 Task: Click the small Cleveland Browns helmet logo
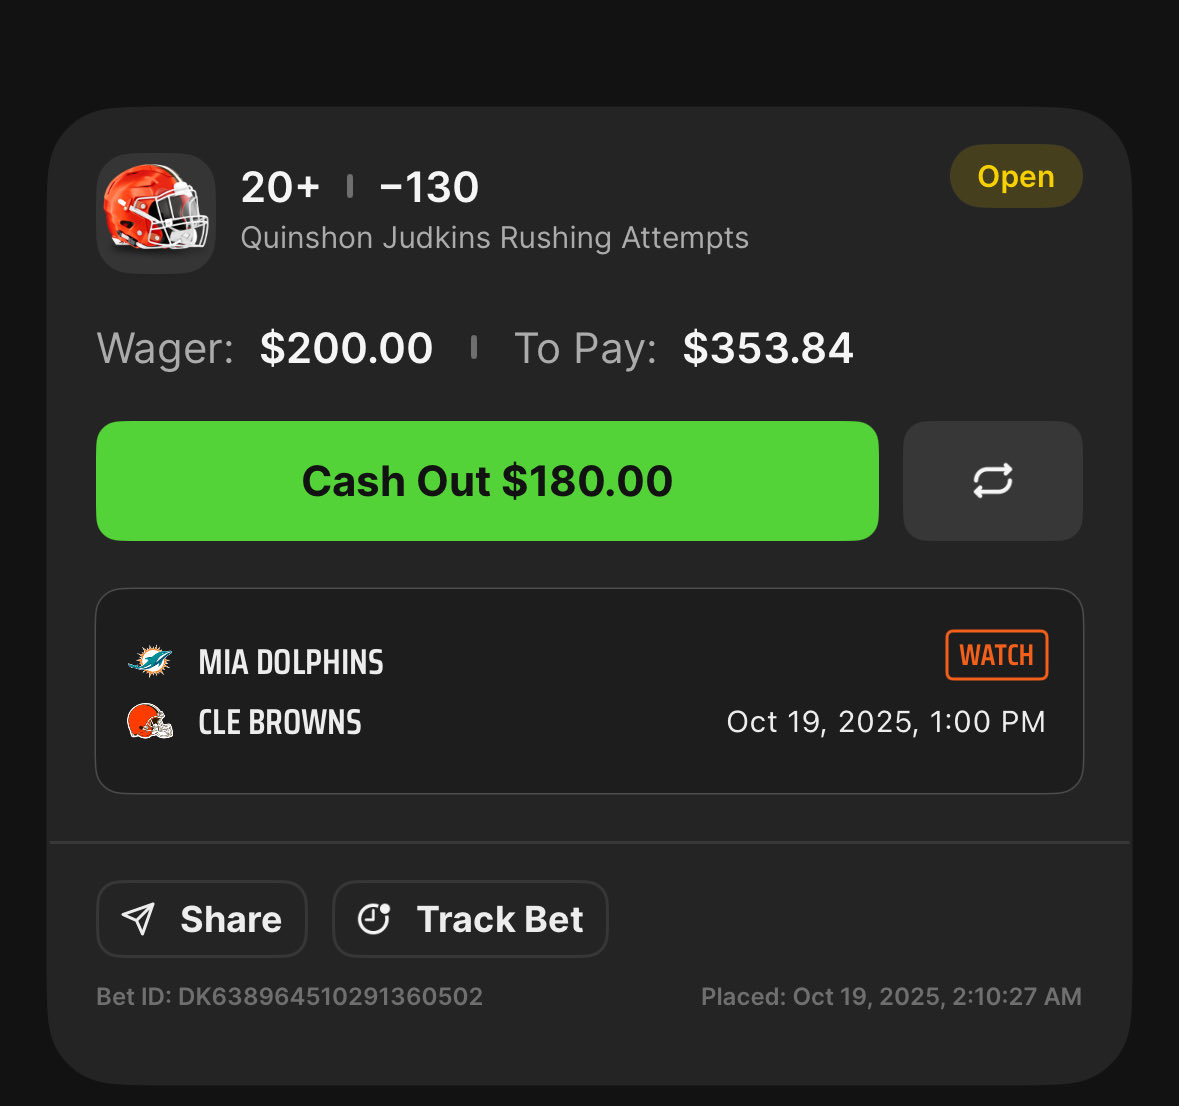[x=150, y=722]
